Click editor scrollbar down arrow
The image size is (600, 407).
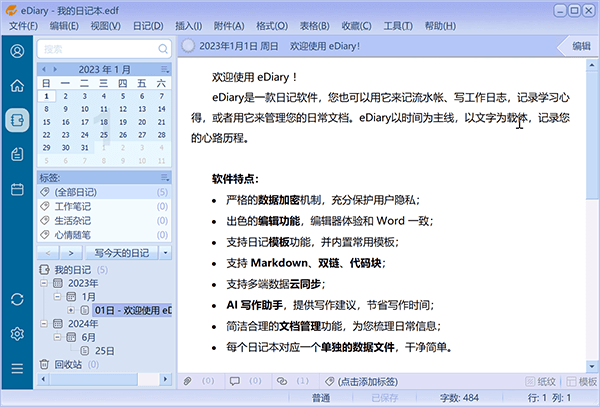(x=592, y=366)
